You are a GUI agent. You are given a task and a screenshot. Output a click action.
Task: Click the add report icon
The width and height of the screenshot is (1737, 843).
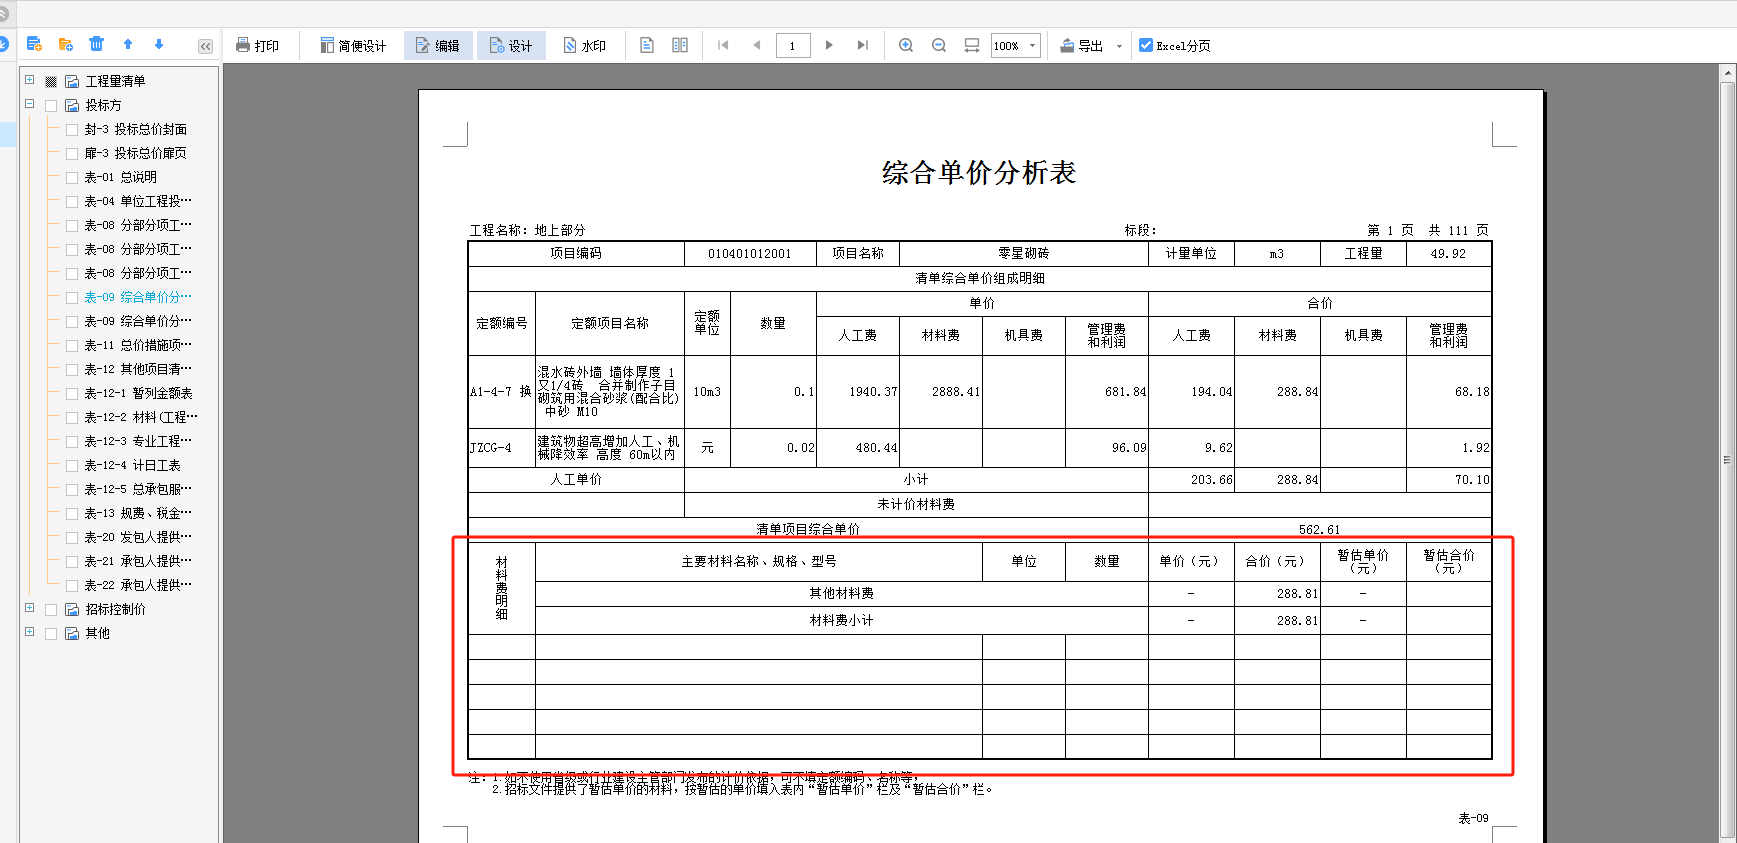tap(34, 44)
